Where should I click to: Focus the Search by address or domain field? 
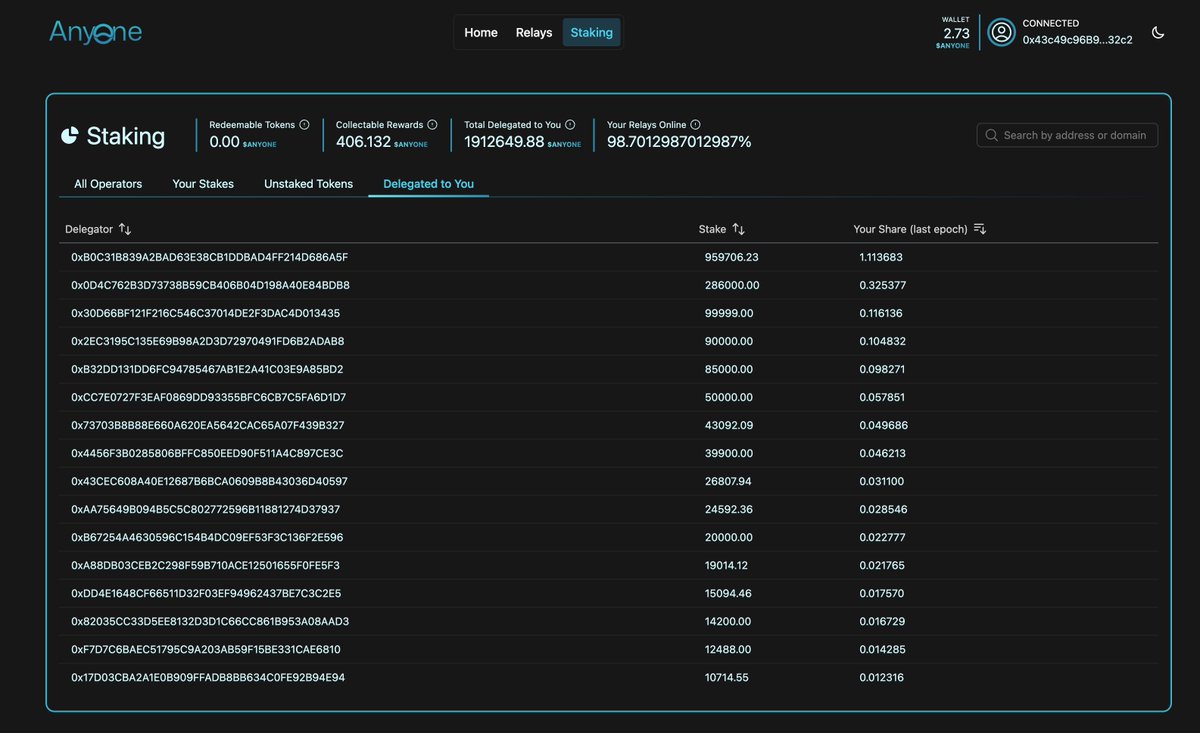(x=1067, y=135)
